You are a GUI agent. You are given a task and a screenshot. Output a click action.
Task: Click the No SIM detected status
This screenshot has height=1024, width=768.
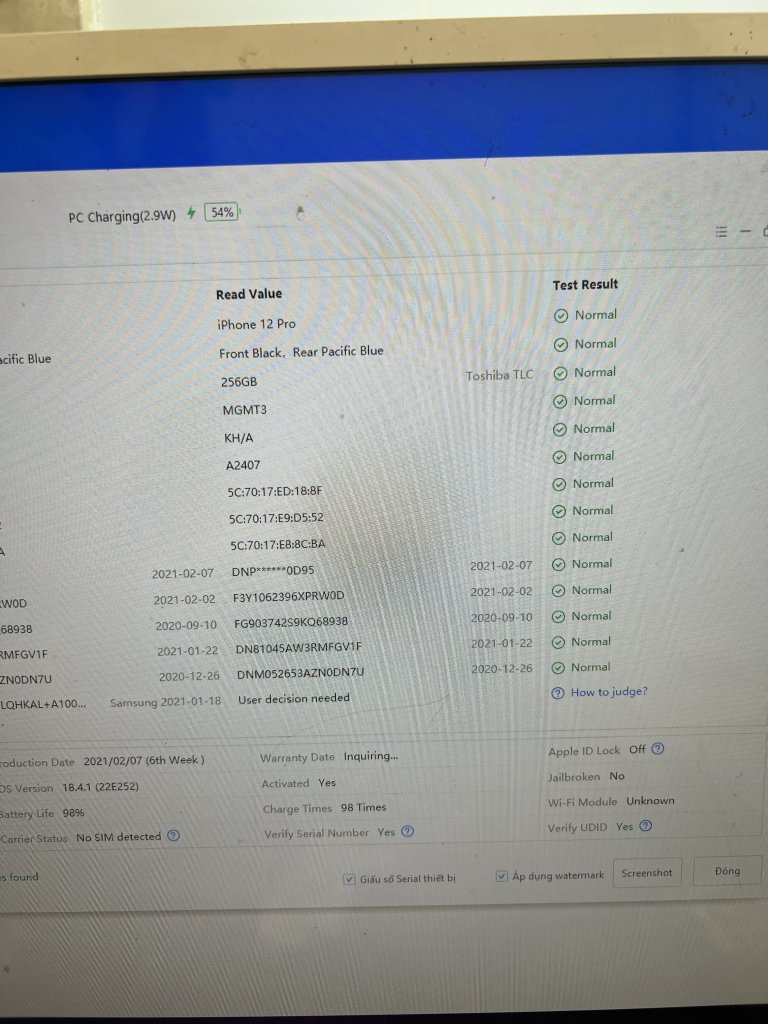[118, 837]
